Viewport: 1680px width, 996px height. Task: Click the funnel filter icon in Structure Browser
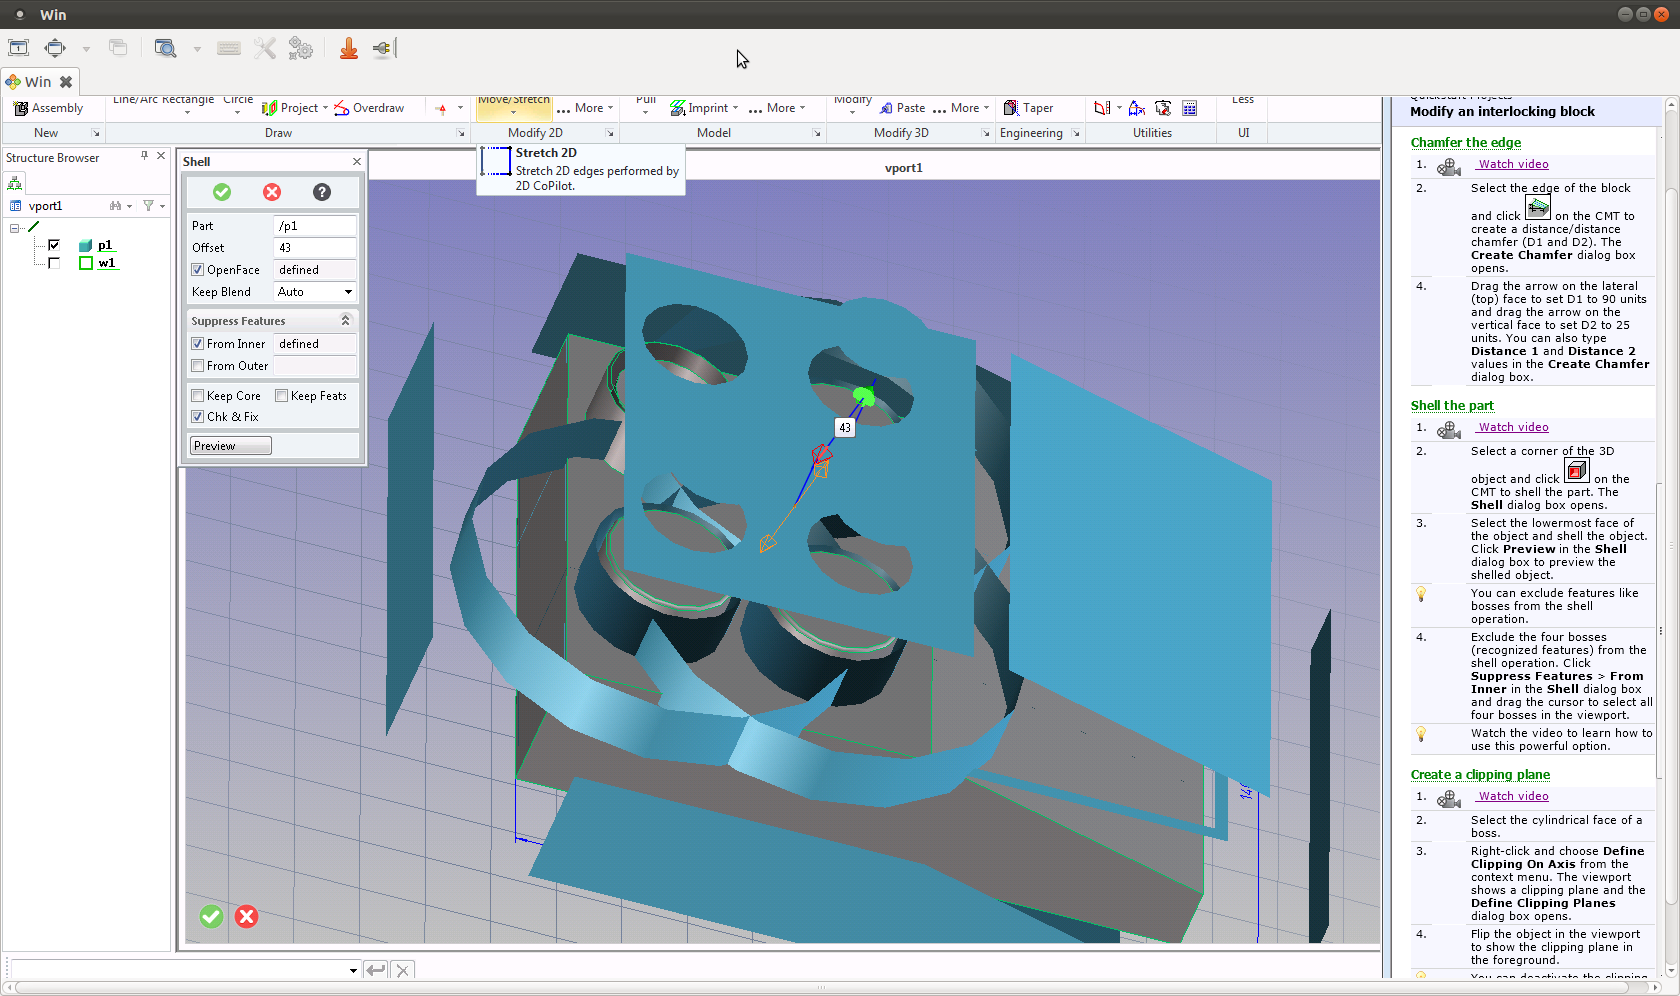(x=149, y=206)
